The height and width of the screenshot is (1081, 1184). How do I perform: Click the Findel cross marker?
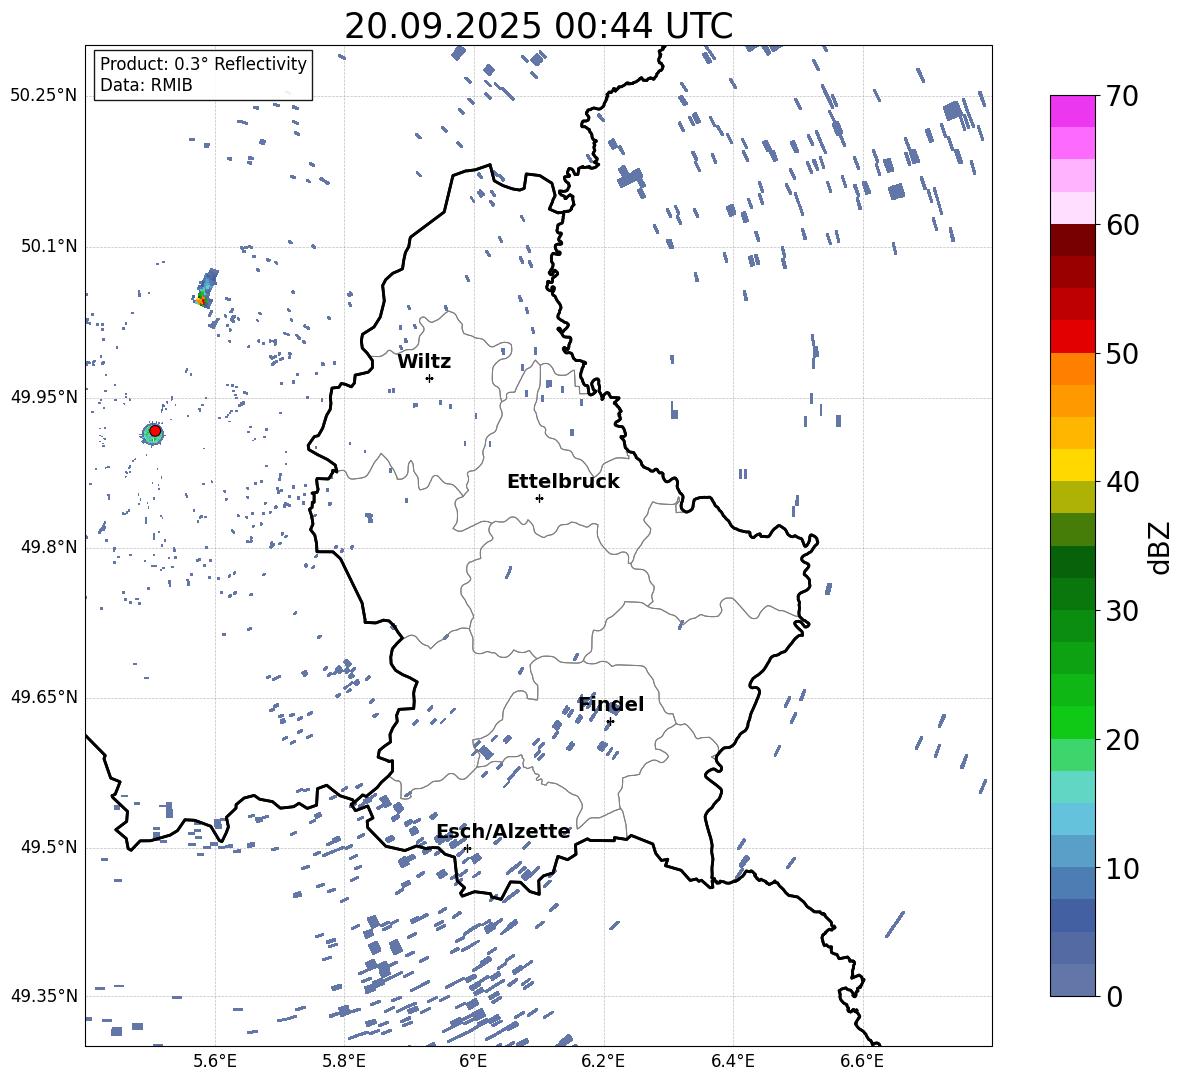610,722
